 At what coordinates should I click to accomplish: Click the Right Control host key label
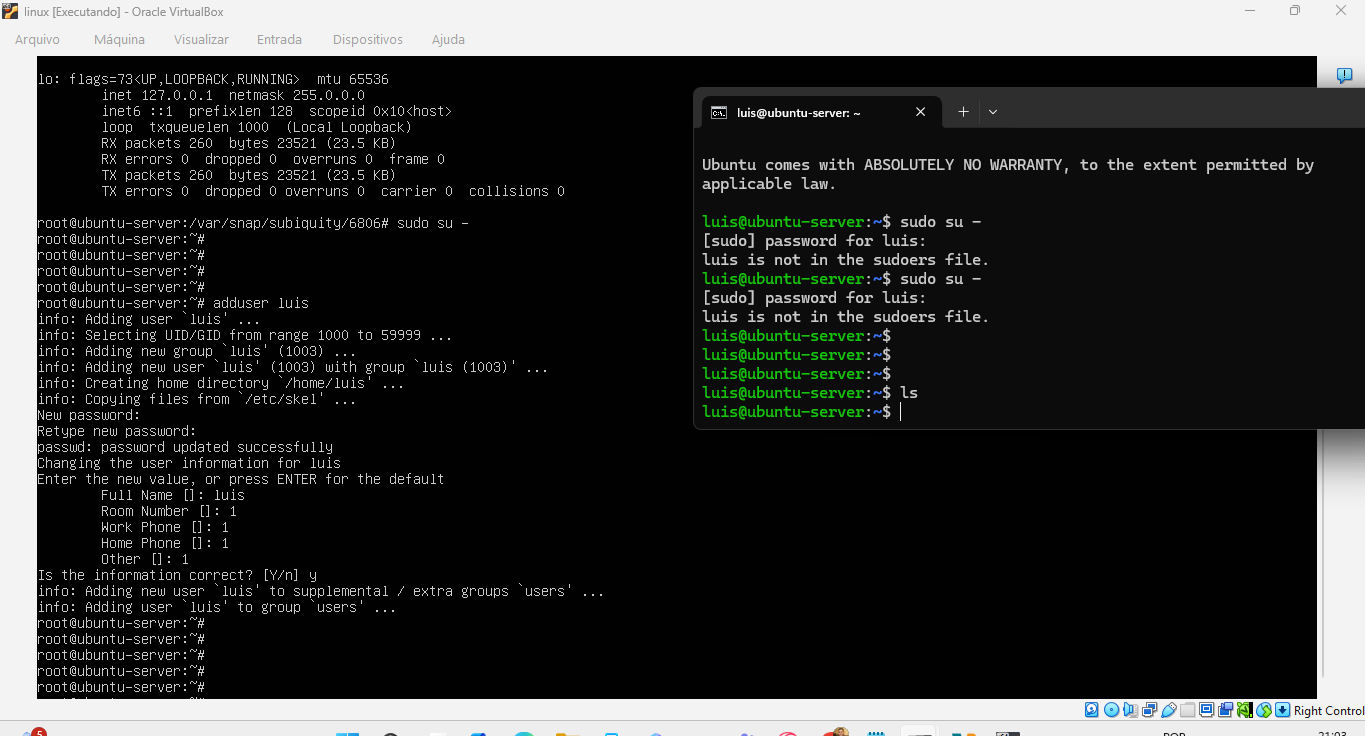[1328, 711]
